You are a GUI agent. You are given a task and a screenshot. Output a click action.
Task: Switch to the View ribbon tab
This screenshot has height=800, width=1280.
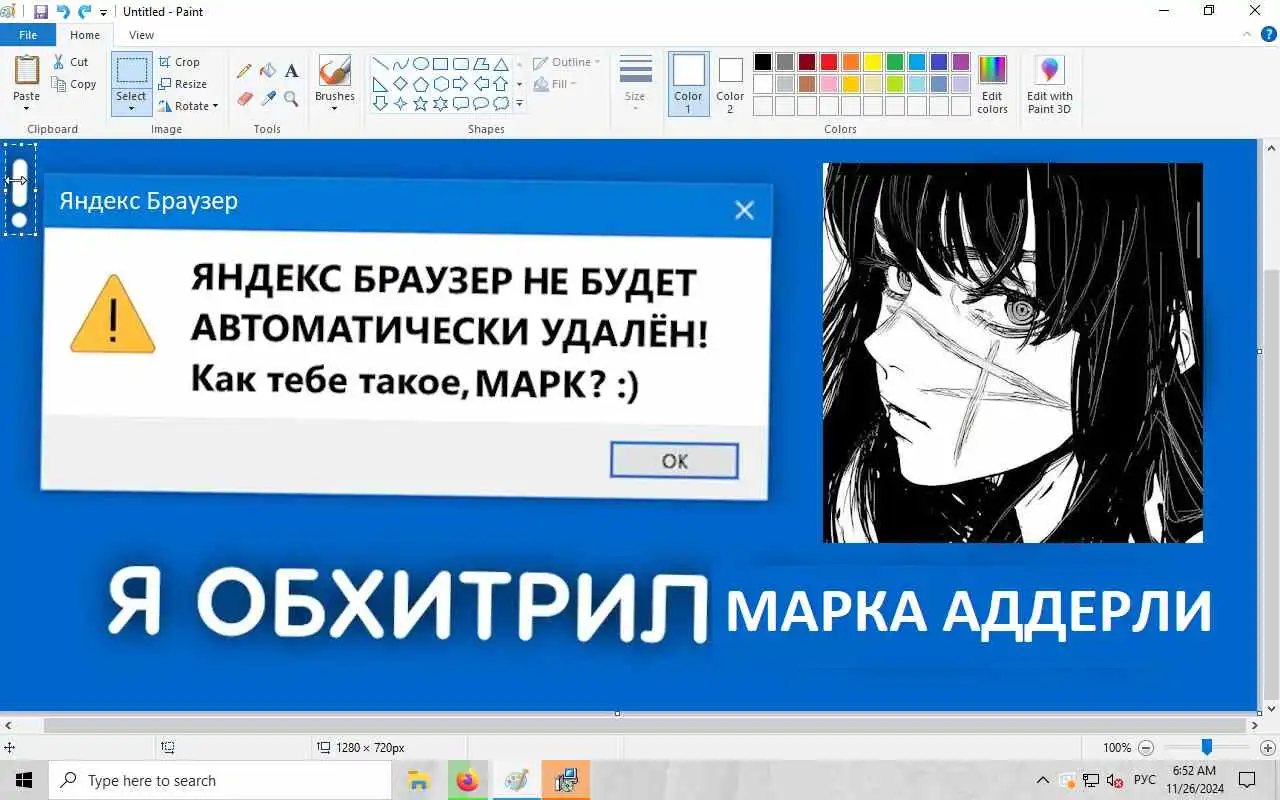pyautogui.click(x=141, y=35)
